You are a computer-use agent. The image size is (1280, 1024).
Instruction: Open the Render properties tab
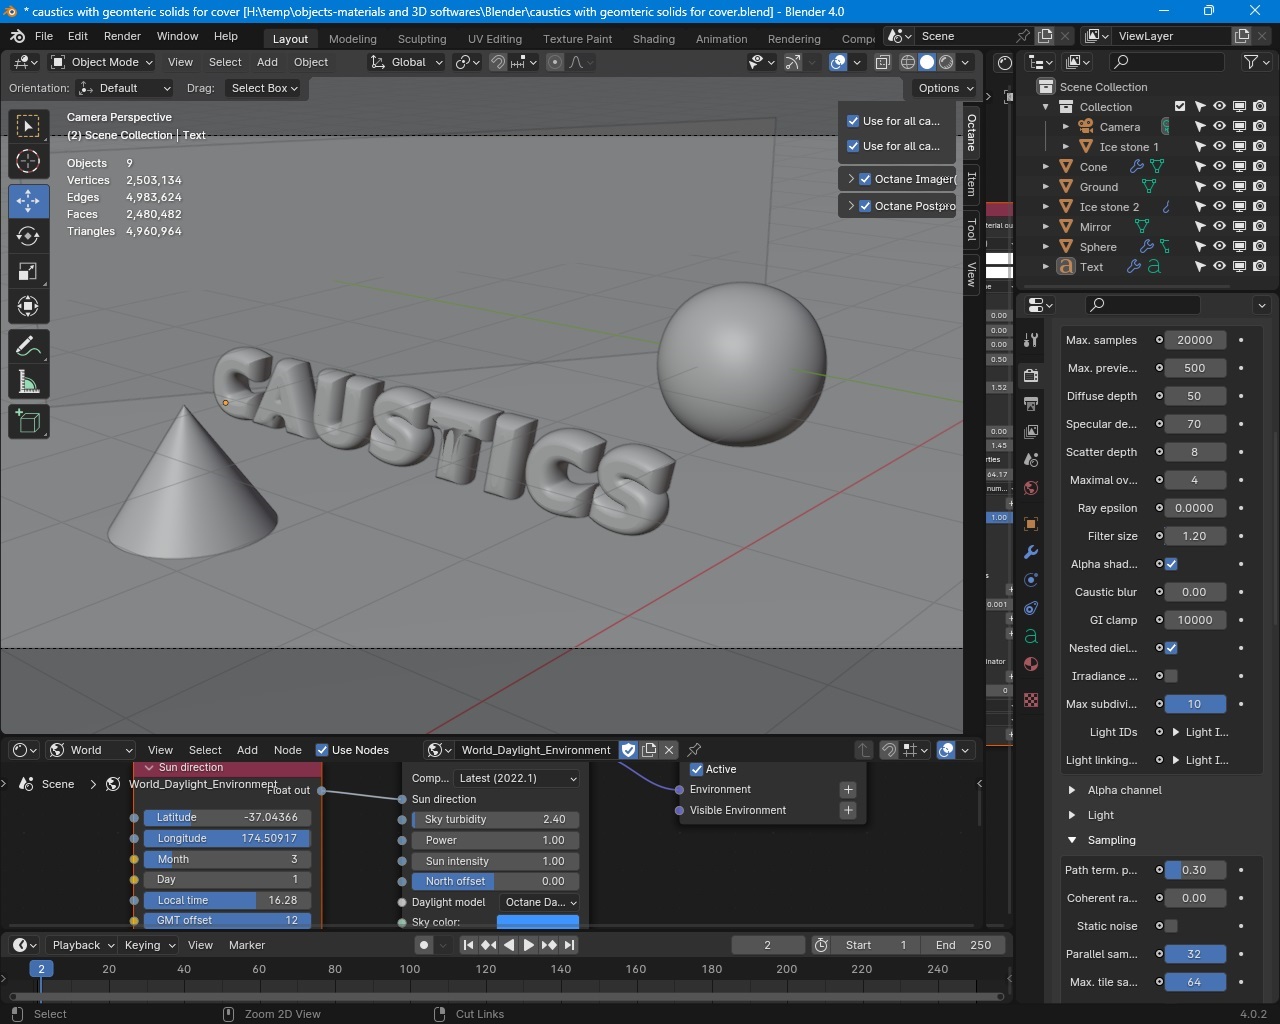1031,376
